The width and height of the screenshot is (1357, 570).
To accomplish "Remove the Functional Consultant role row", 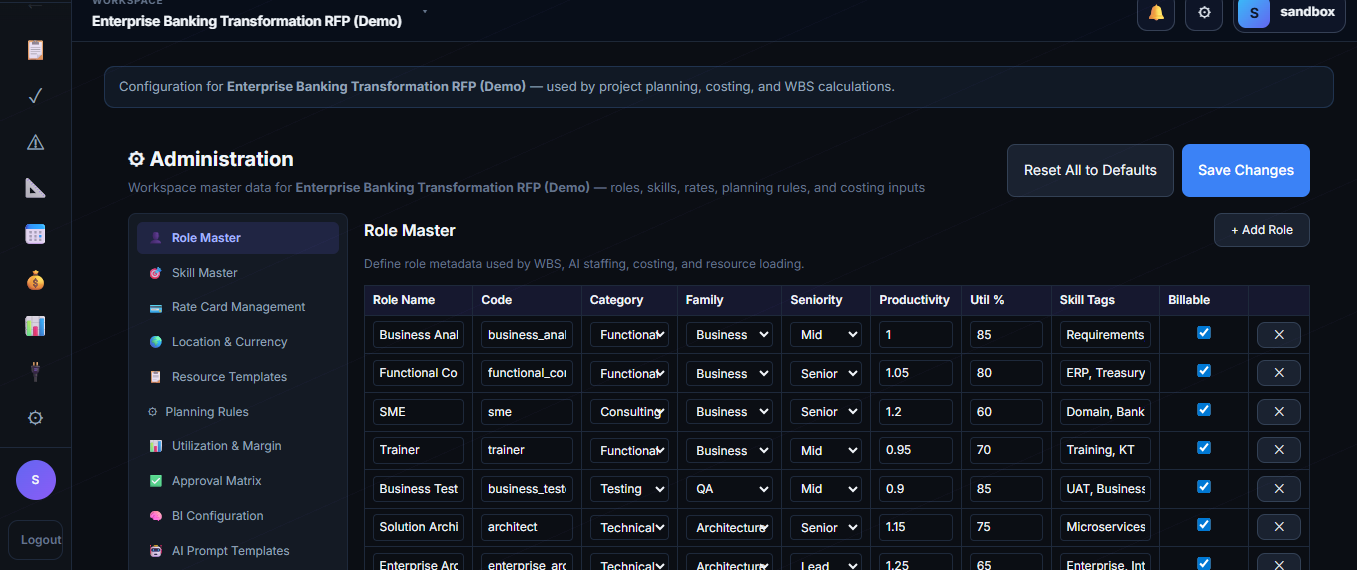I will click(1279, 373).
